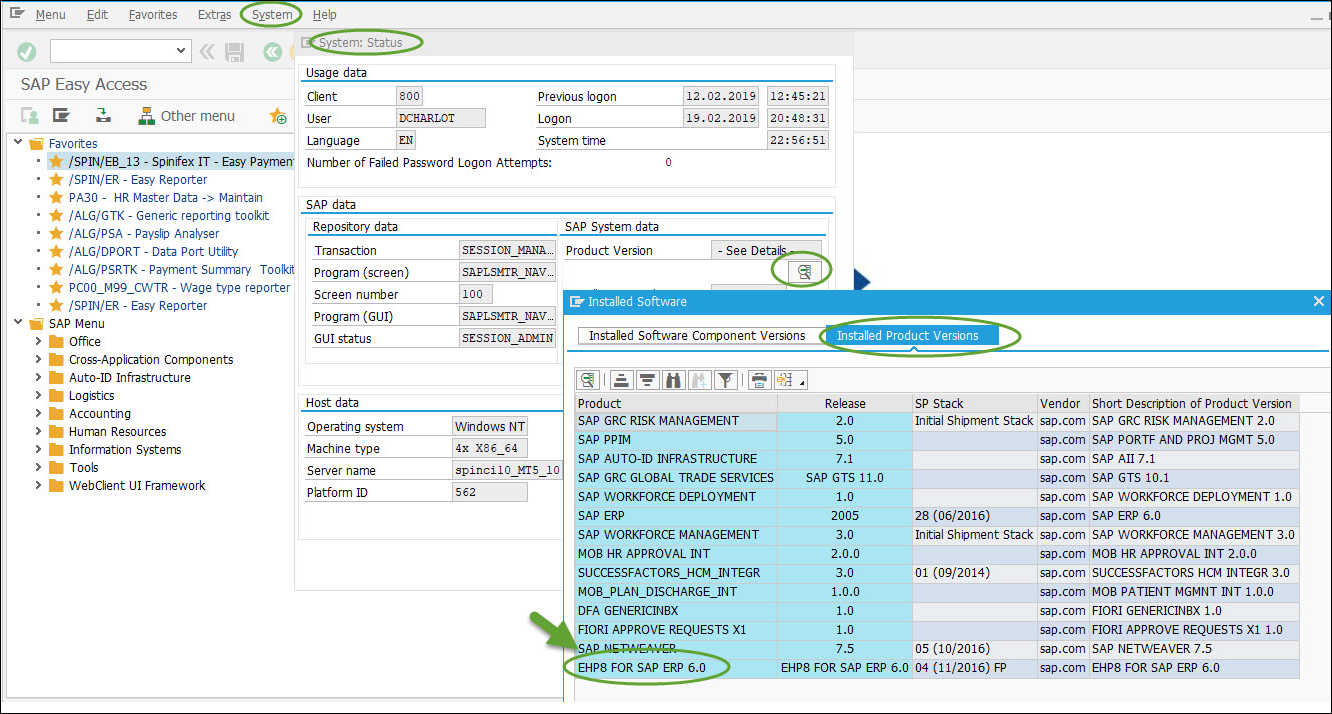Viewport: 1332px width, 714px height.
Task: Click the Other menu button
Action: point(187,116)
